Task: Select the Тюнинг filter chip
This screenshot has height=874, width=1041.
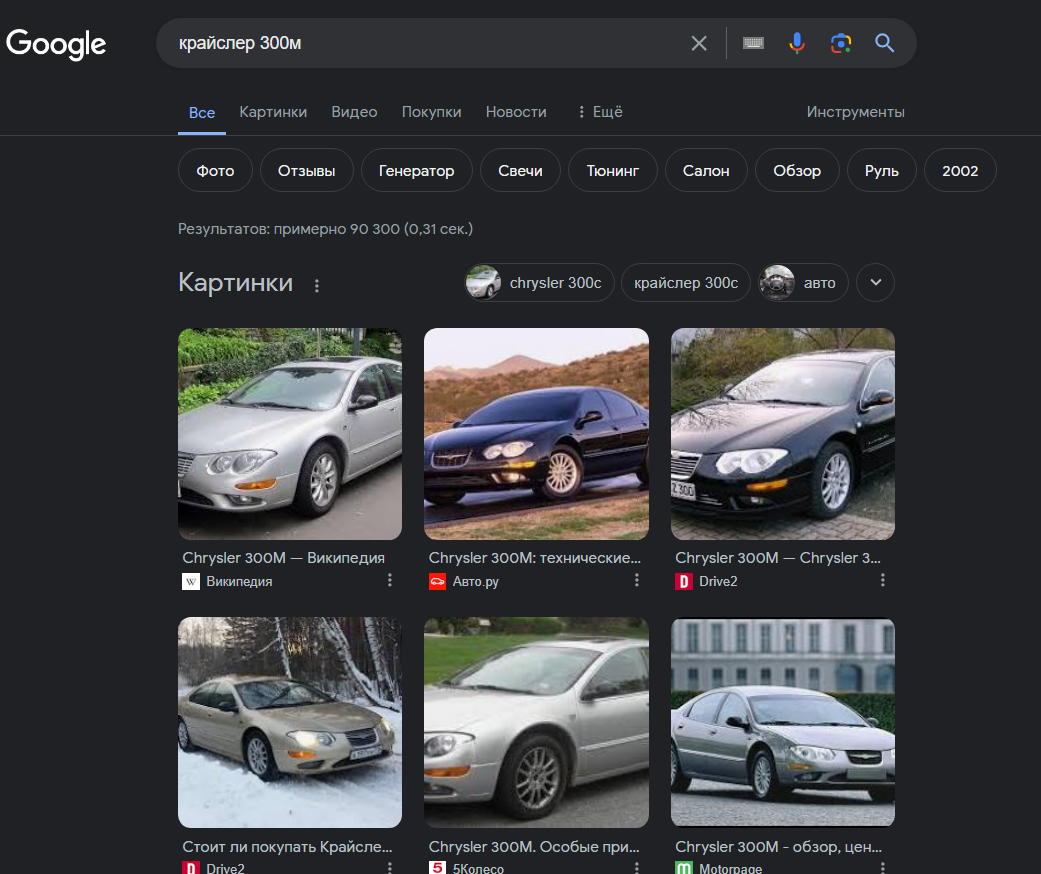Action: pyautogui.click(x=612, y=171)
